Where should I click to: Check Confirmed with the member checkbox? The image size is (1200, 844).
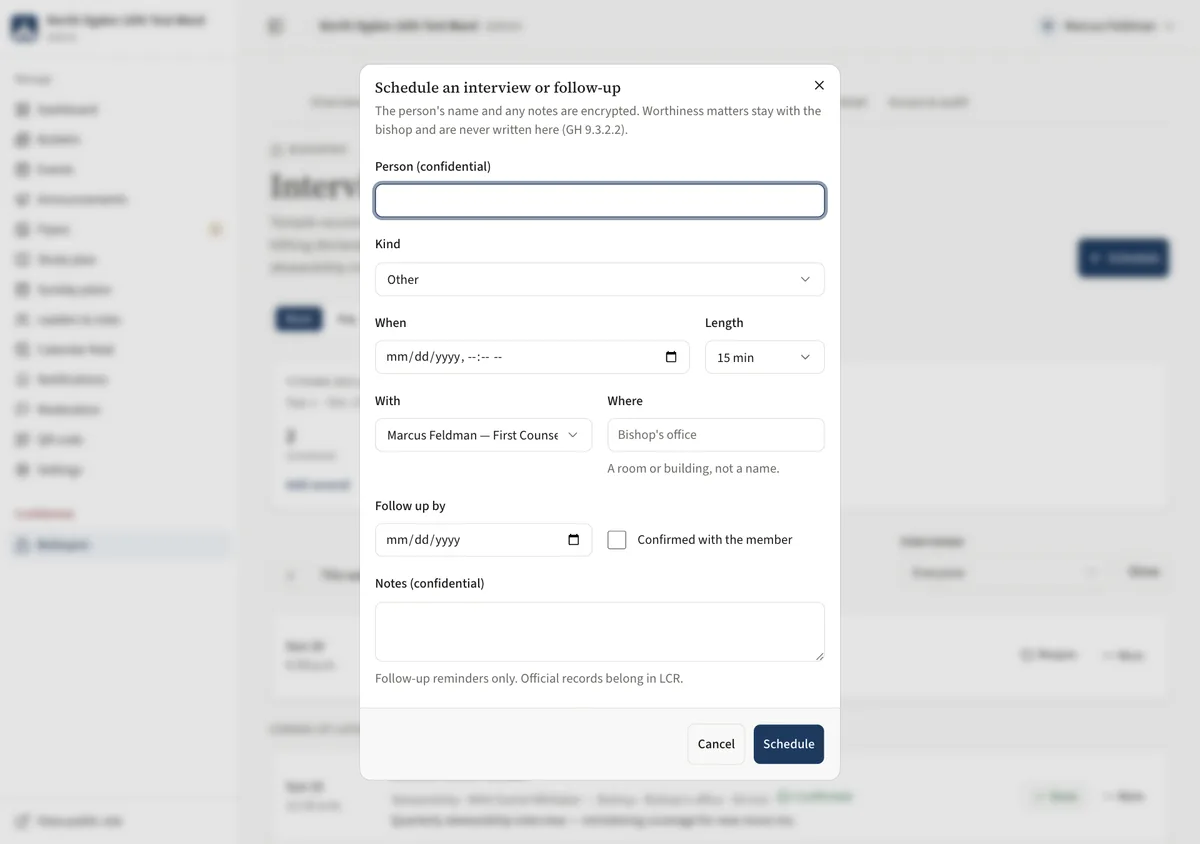617,540
